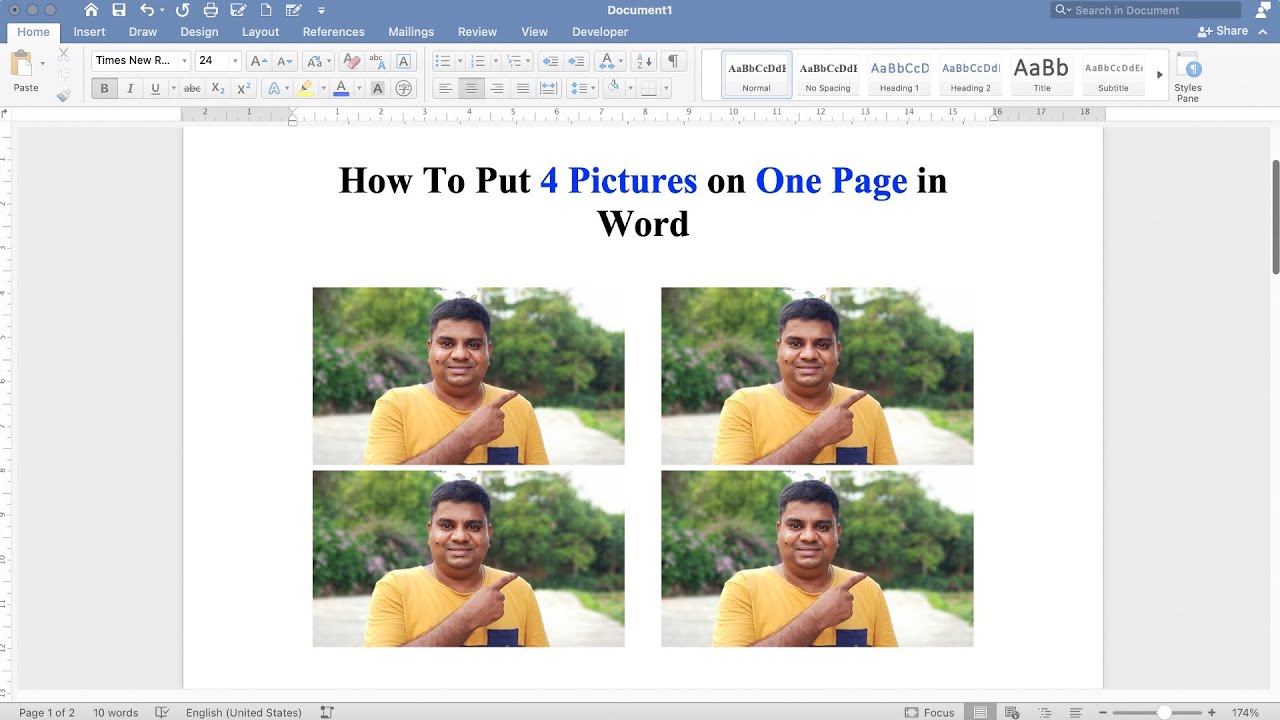
Task: Open the Customize Quick Access Toolbar dropdown
Action: pyautogui.click(x=321, y=10)
